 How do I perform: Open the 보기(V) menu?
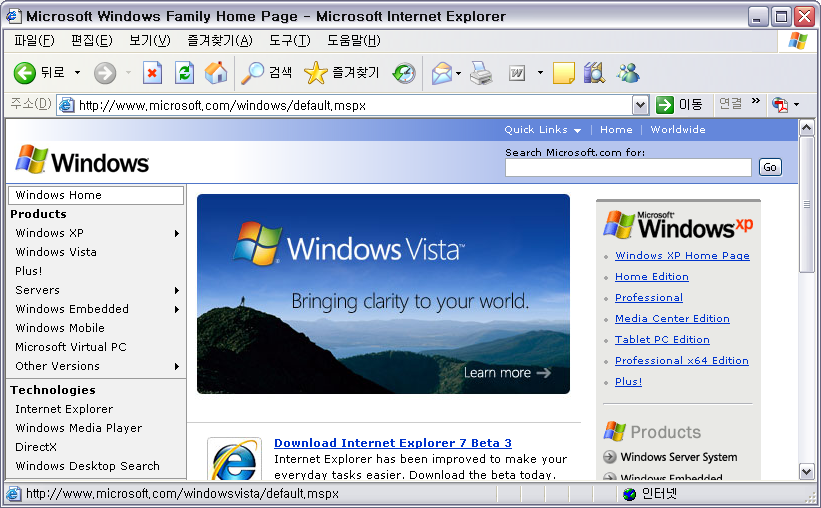pos(150,41)
